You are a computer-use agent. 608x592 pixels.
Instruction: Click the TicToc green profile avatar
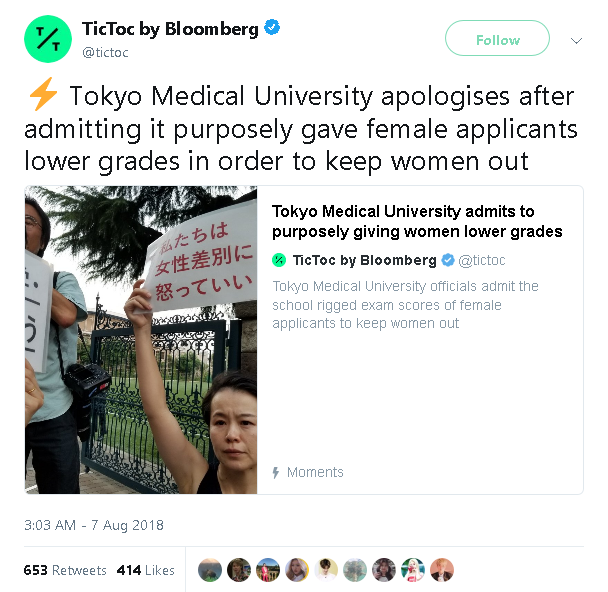(x=48, y=39)
